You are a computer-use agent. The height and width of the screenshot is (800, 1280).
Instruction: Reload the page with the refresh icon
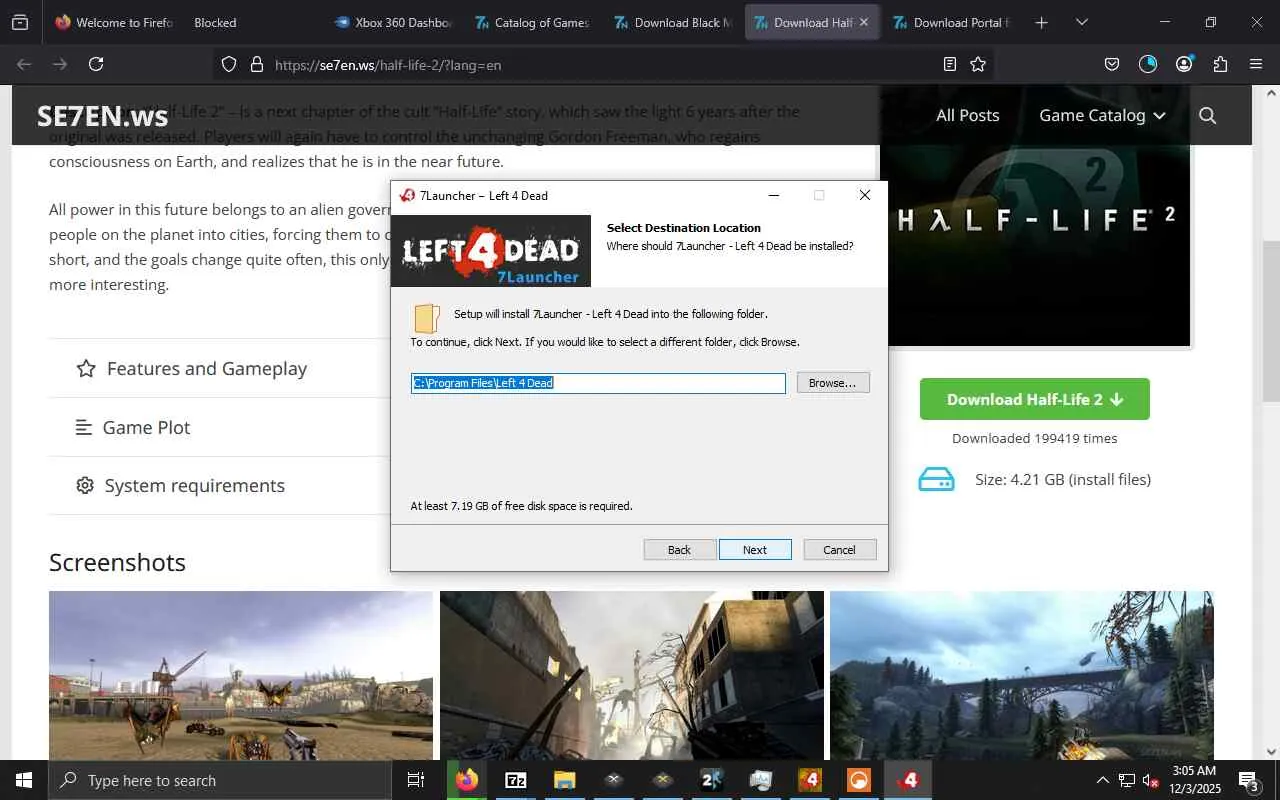point(96,64)
